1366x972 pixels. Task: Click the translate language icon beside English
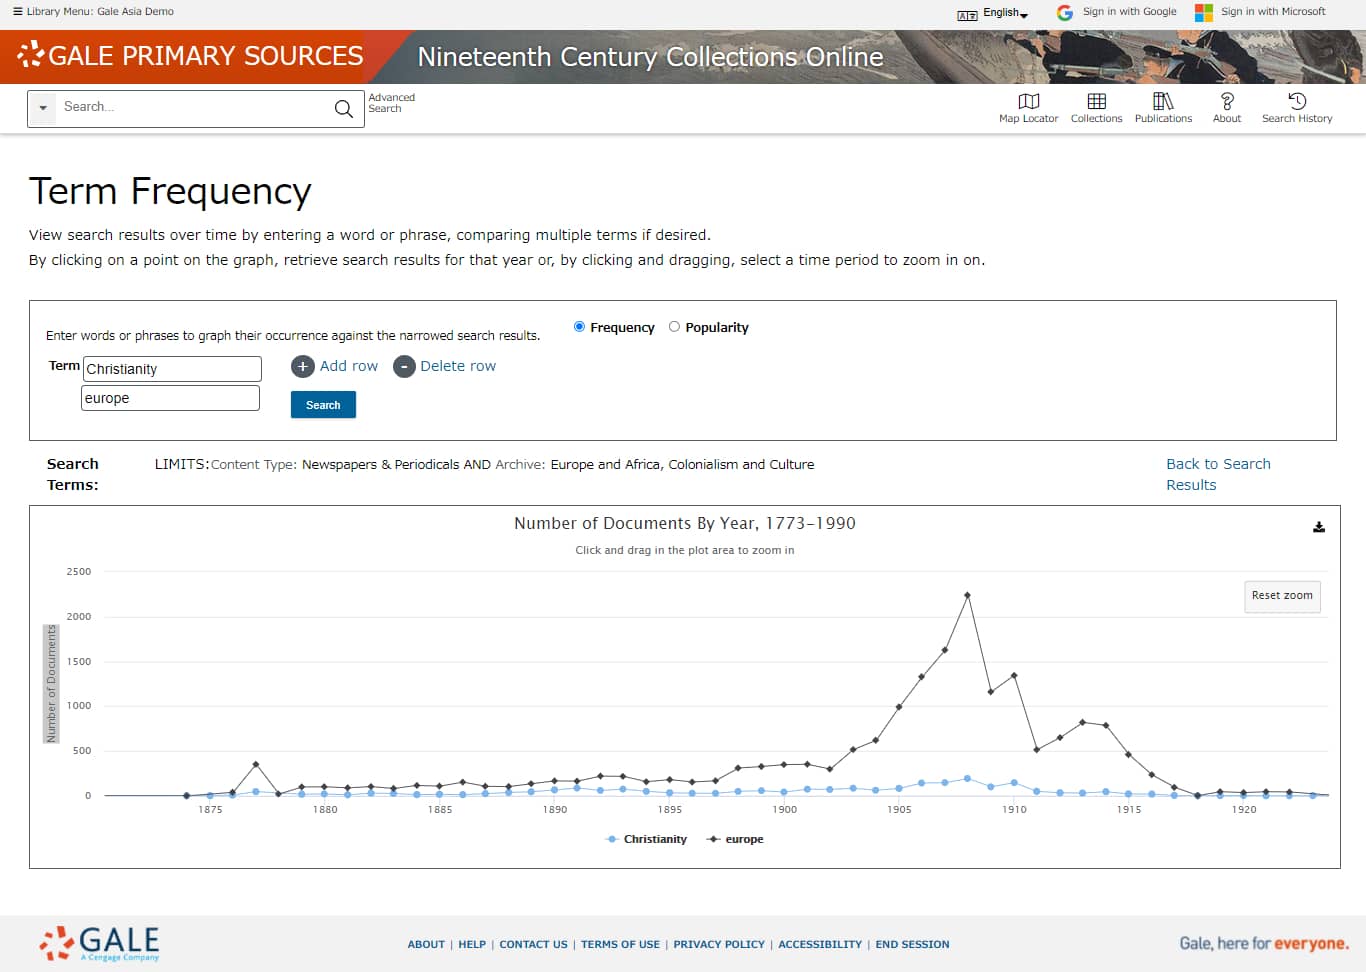click(967, 15)
